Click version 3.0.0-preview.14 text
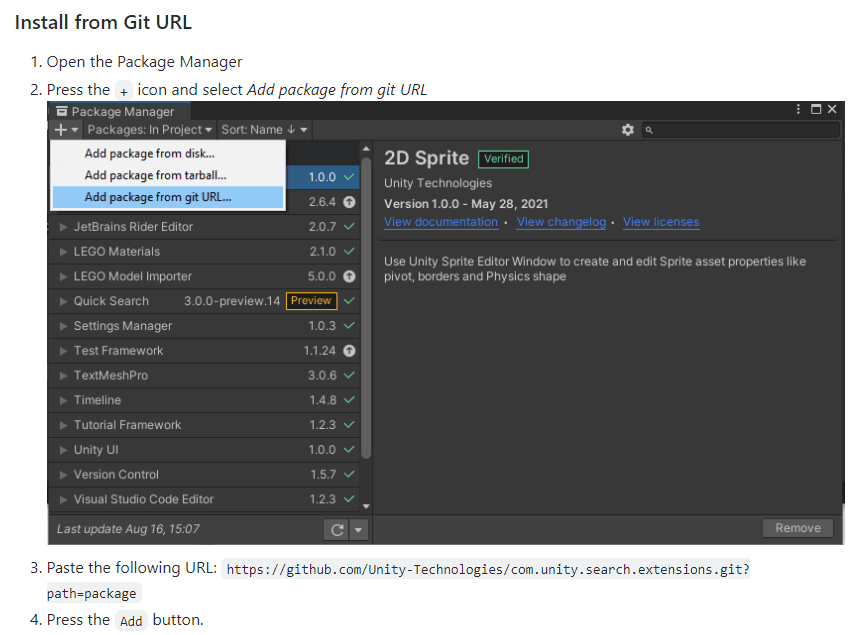The image size is (858, 635). (232, 301)
